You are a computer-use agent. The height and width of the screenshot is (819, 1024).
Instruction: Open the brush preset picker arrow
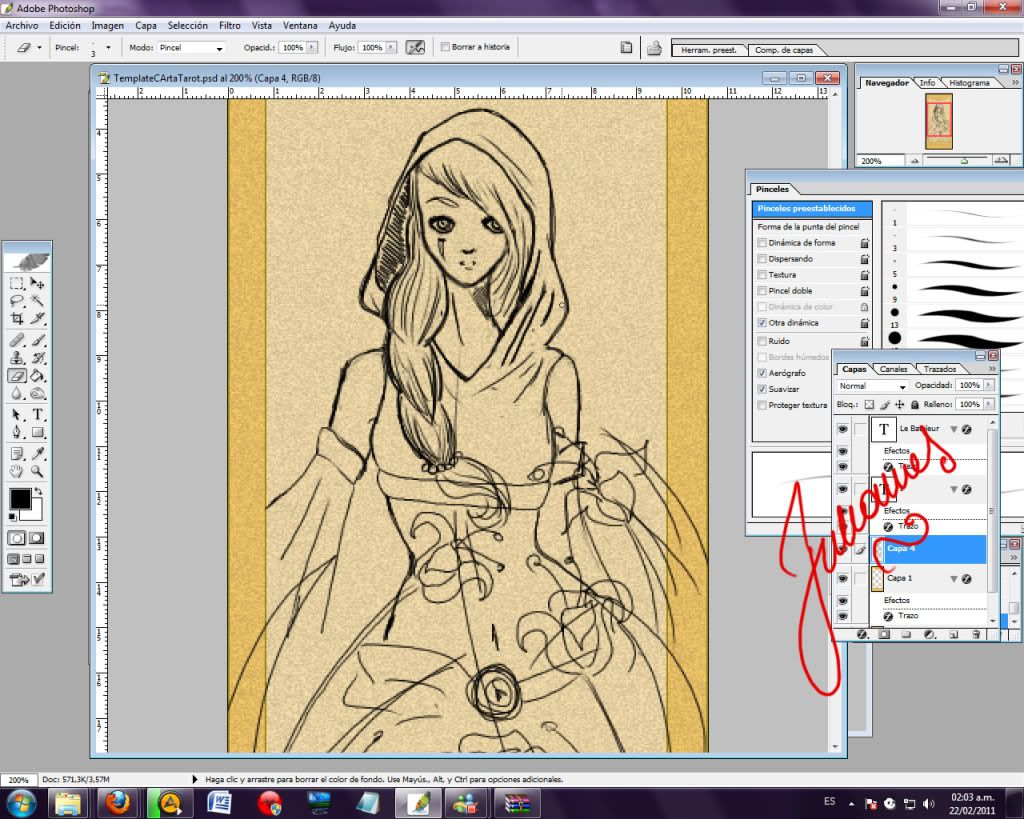(x=108, y=48)
